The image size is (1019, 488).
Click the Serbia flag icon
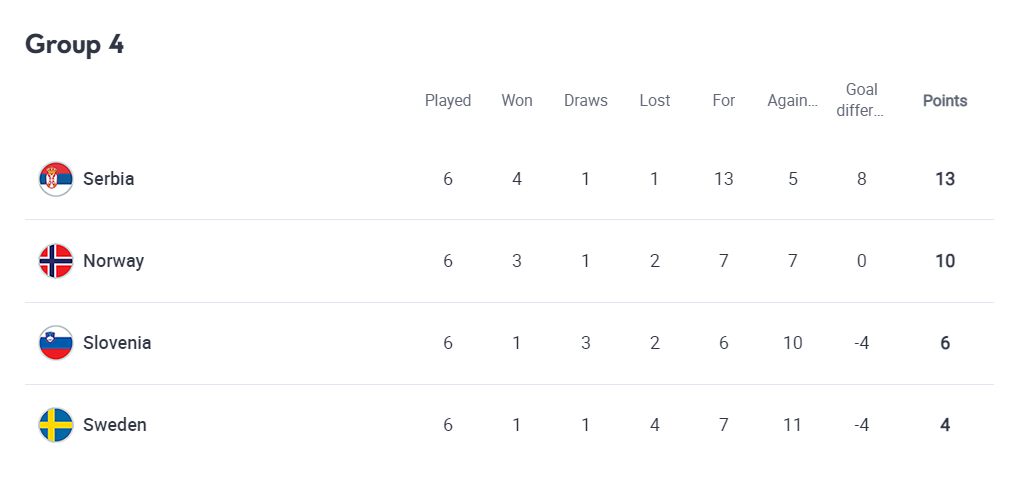click(56, 179)
